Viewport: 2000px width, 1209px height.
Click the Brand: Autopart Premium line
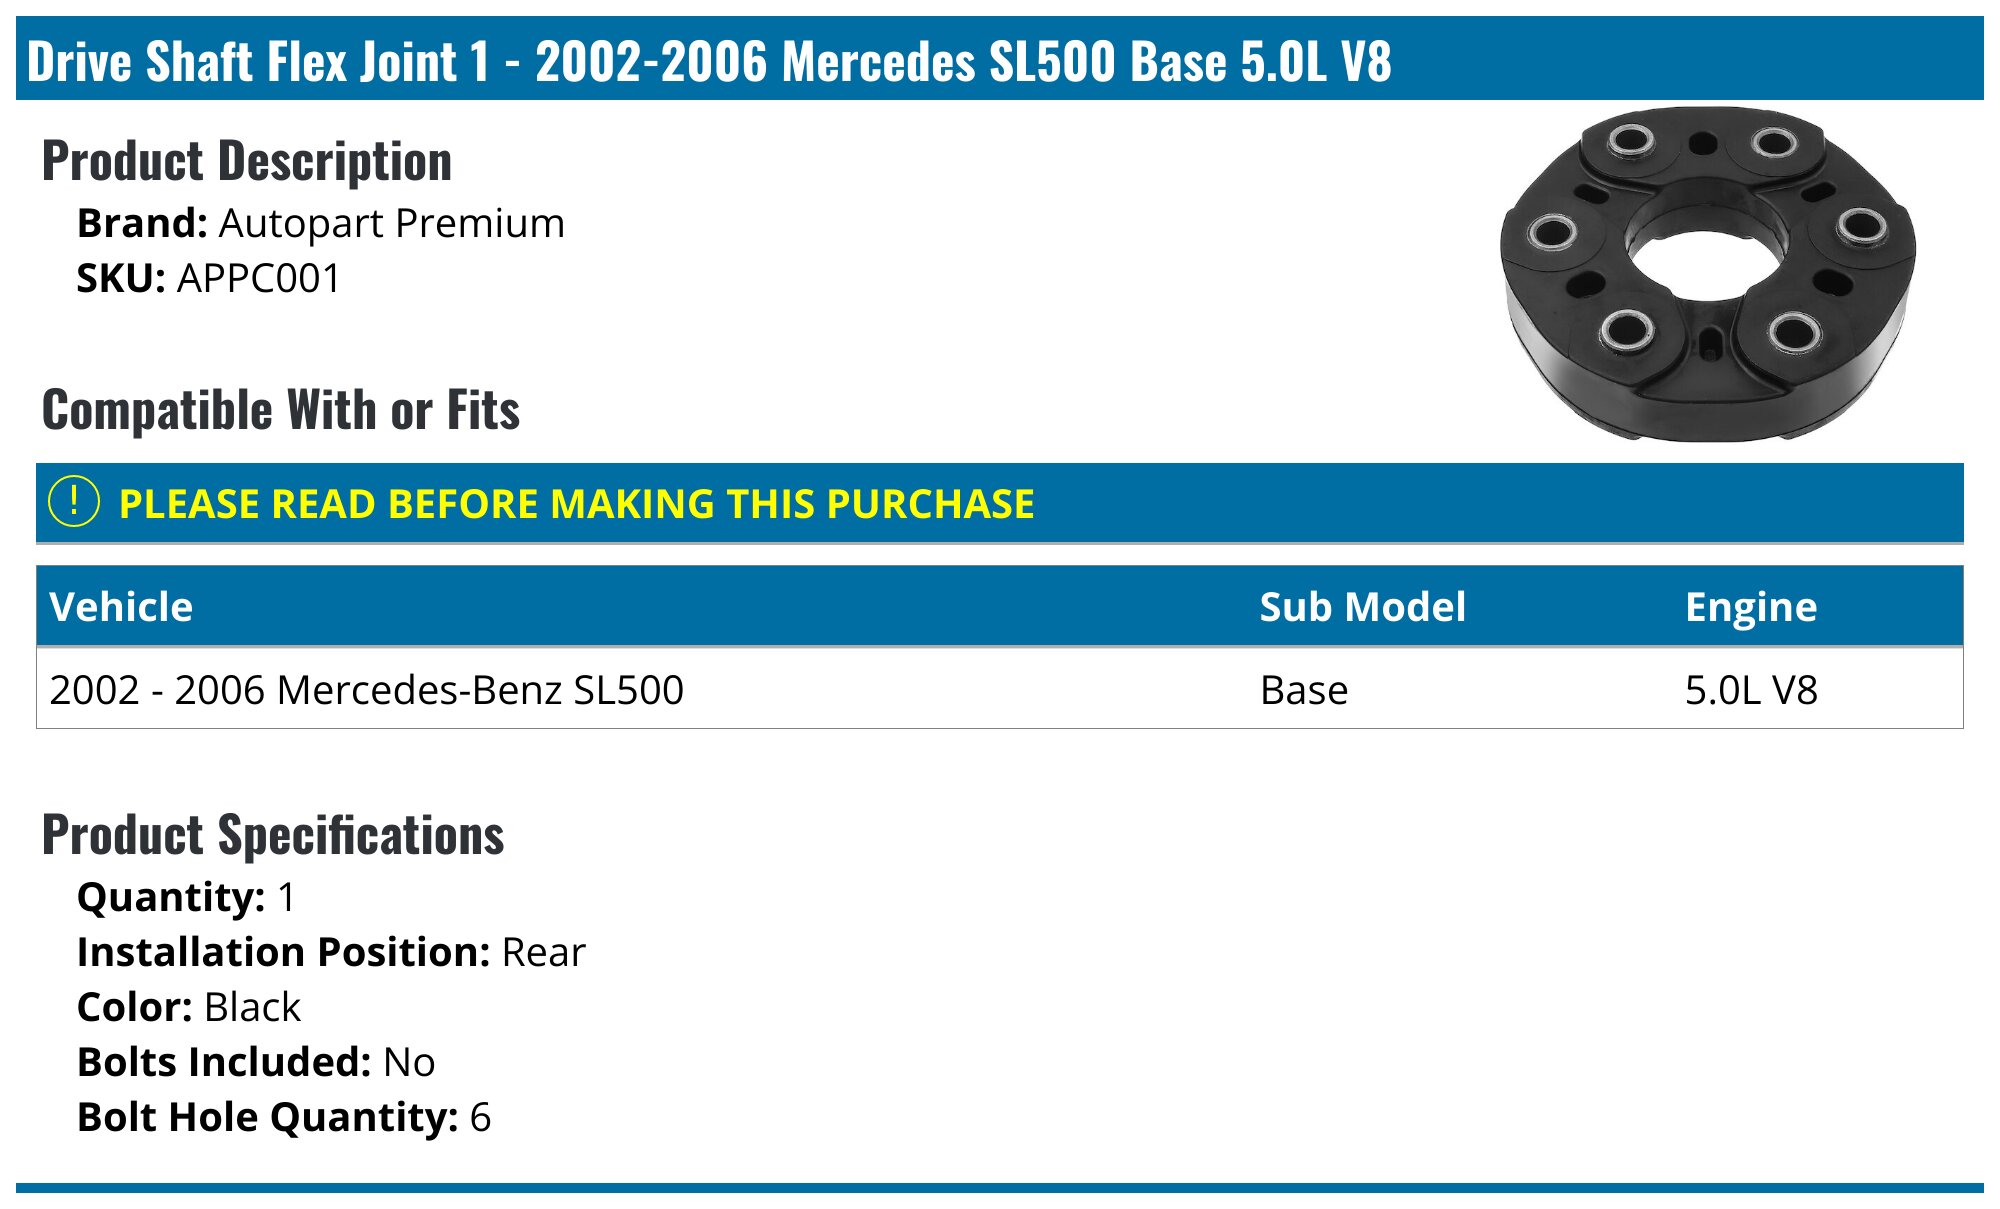coord(320,224)
